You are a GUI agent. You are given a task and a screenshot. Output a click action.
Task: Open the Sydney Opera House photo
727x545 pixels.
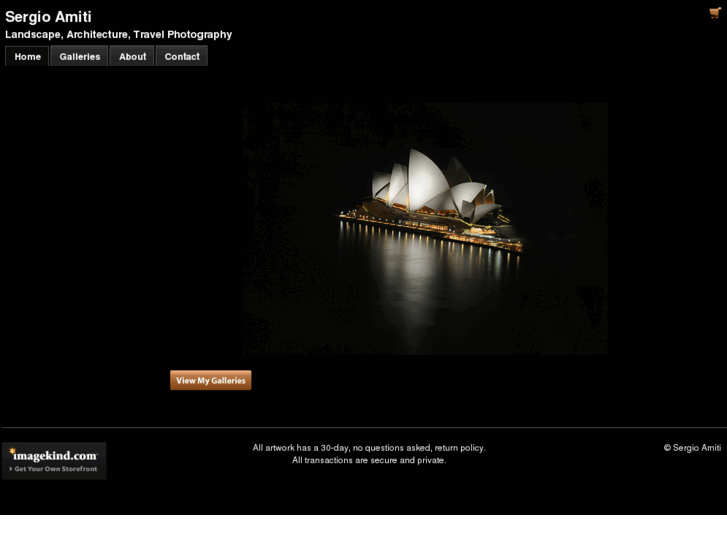click(x=425, y=229)
